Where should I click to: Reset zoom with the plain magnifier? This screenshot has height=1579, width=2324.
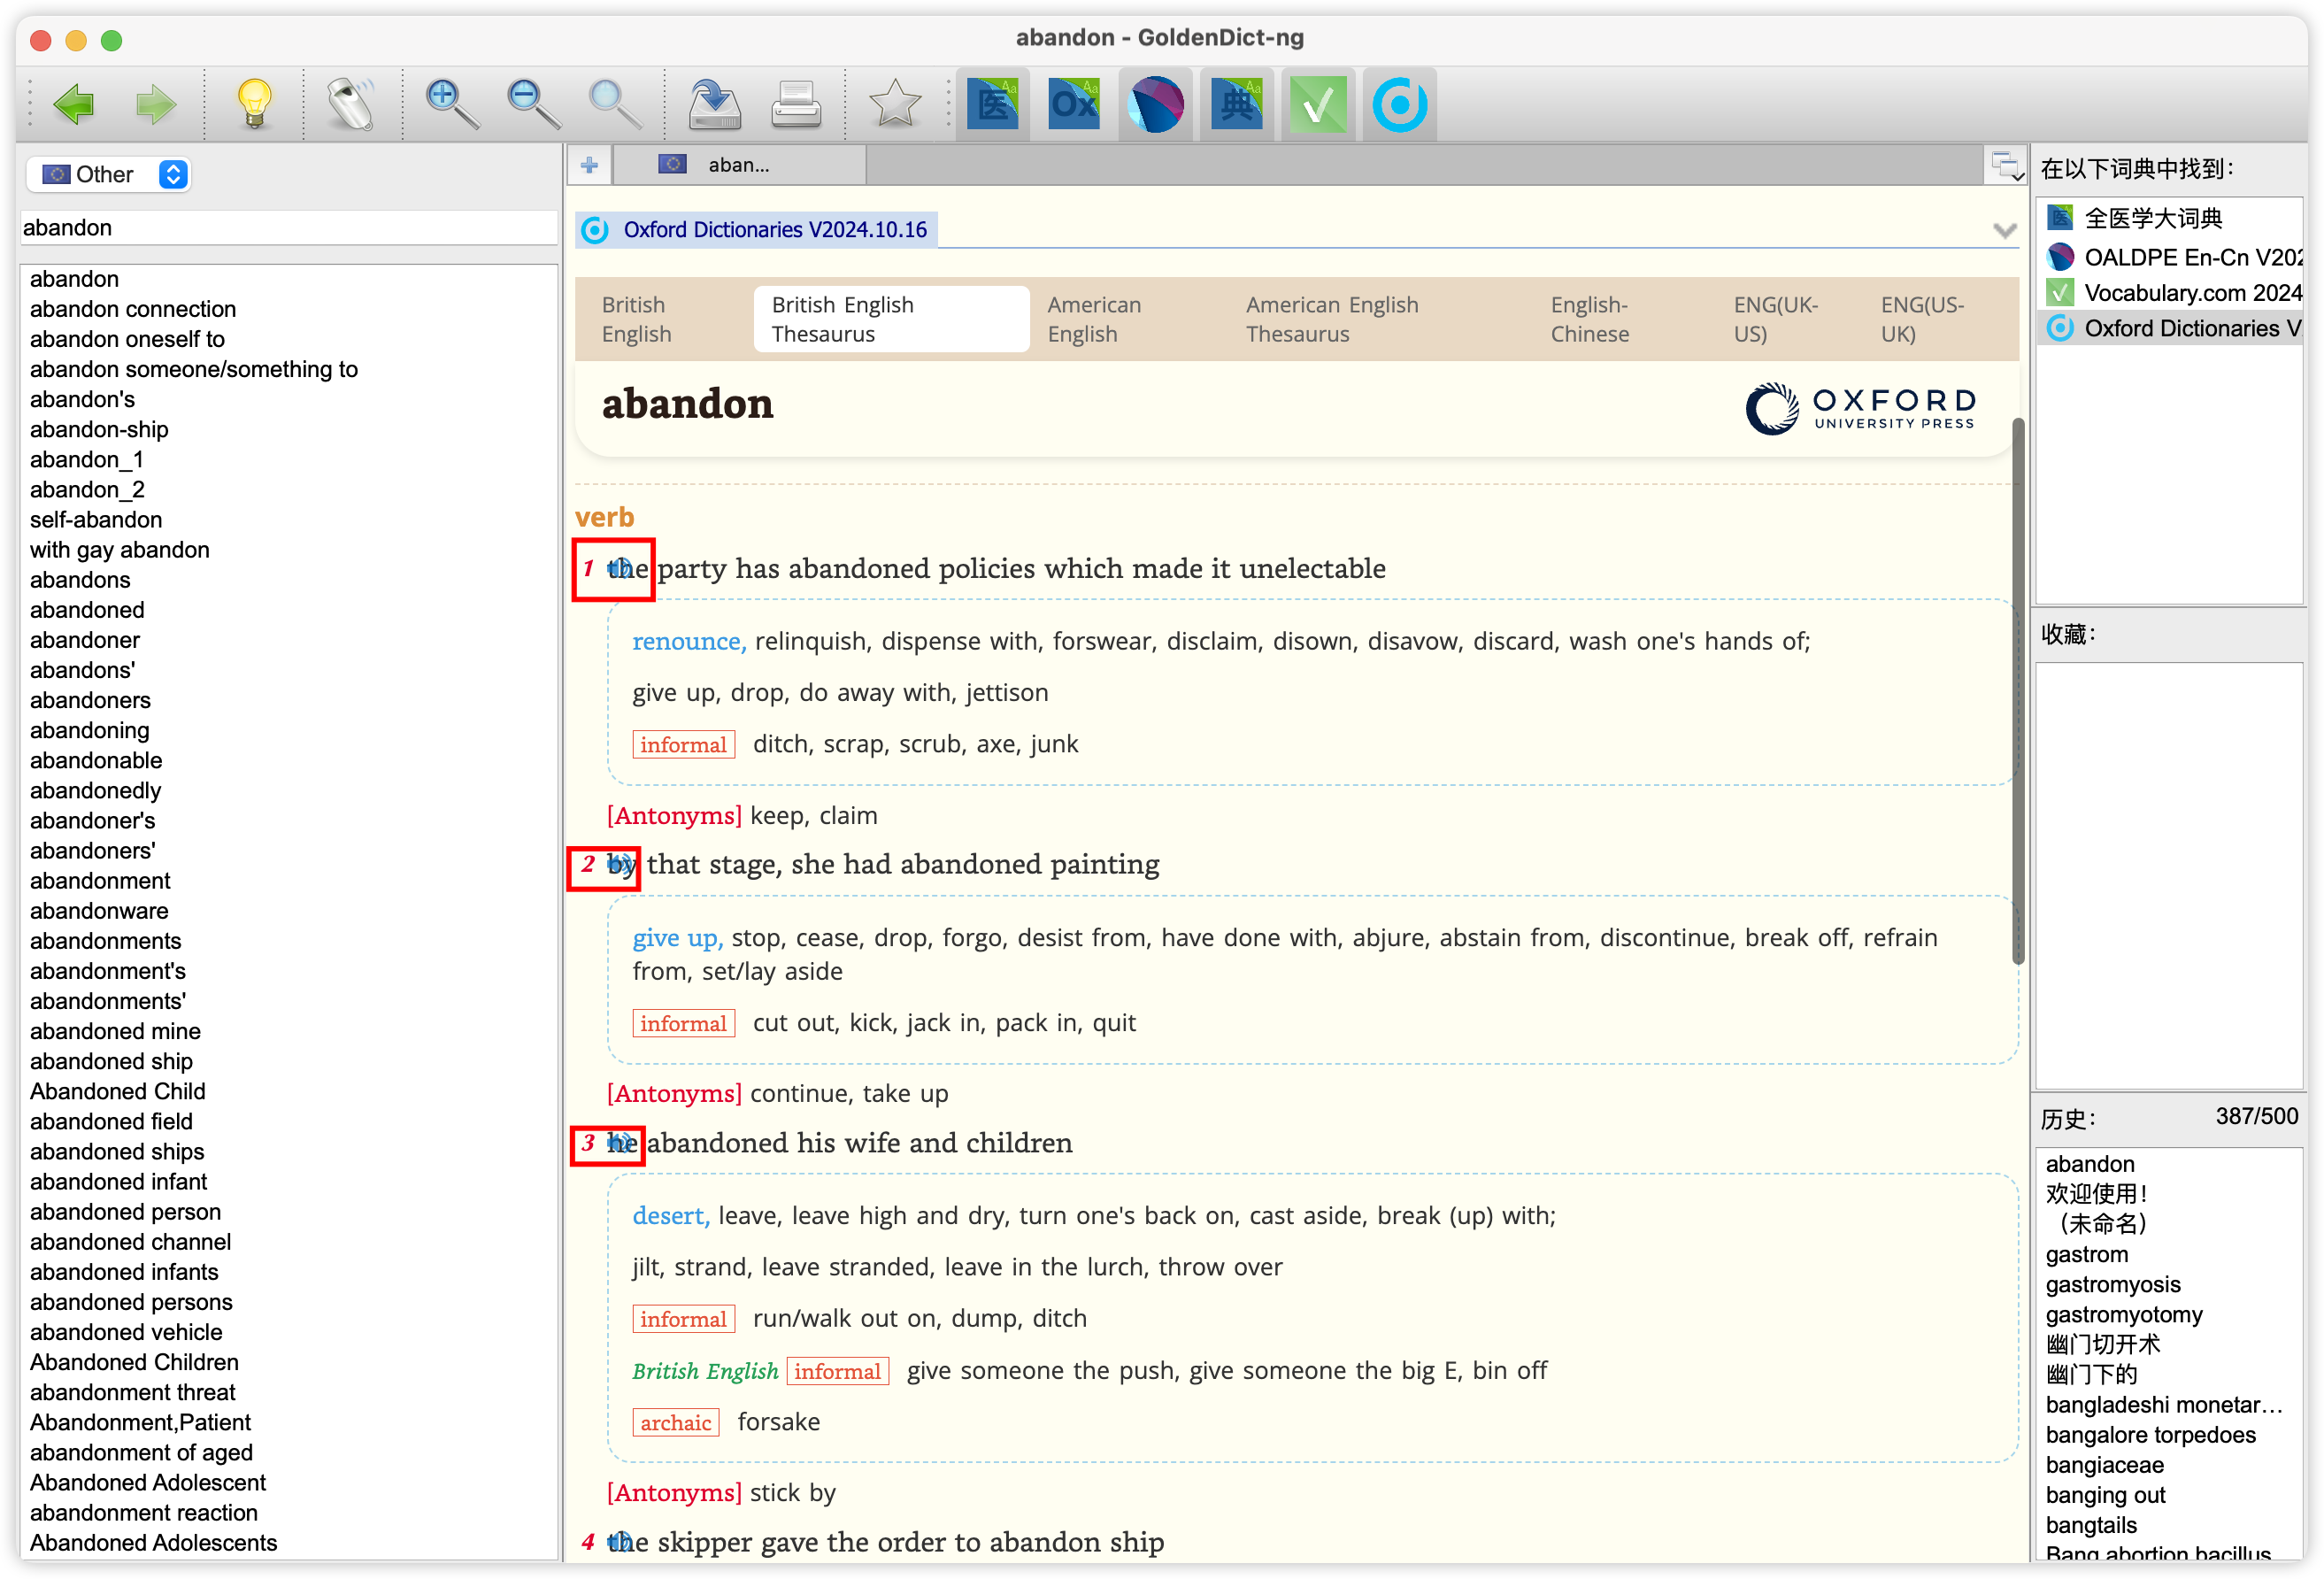pyautogui.click(x=615, y=104)
